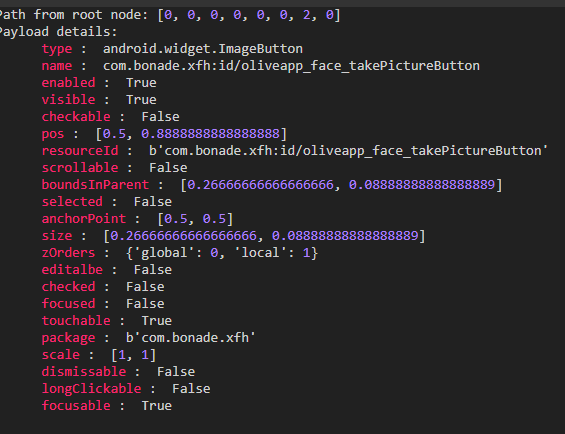Screen dimensions: 565x434
Task: Click the 'scrollable' key label
Action: click(80, 168)
